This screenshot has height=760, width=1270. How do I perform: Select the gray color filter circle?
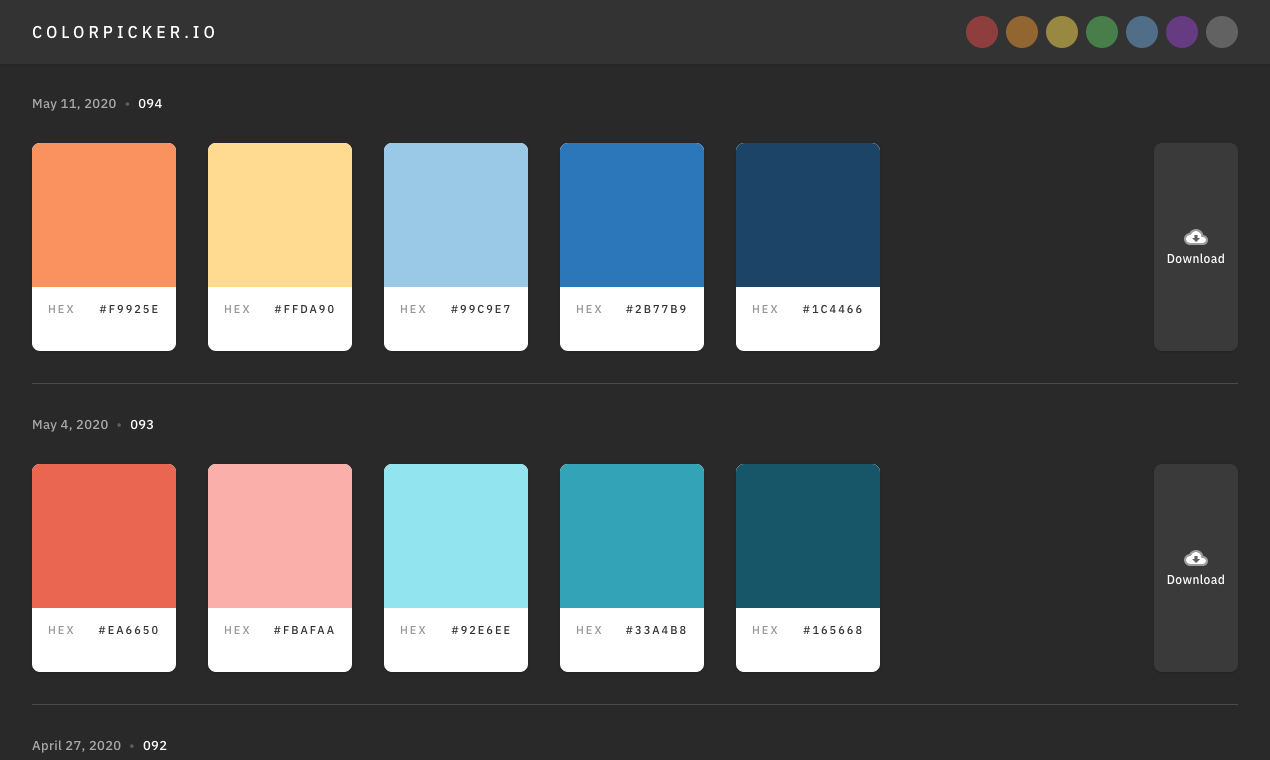1222,31
